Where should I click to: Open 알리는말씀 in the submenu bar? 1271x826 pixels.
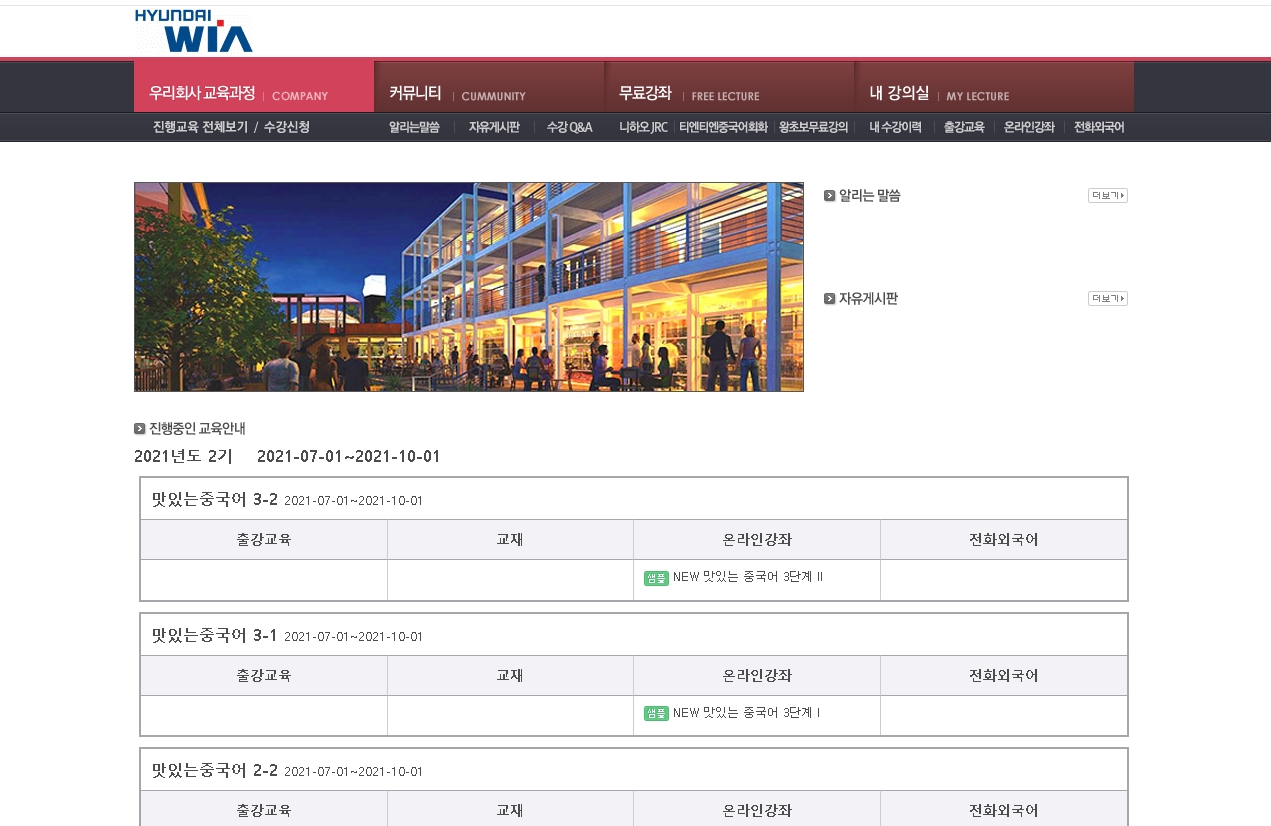[414, 127]
